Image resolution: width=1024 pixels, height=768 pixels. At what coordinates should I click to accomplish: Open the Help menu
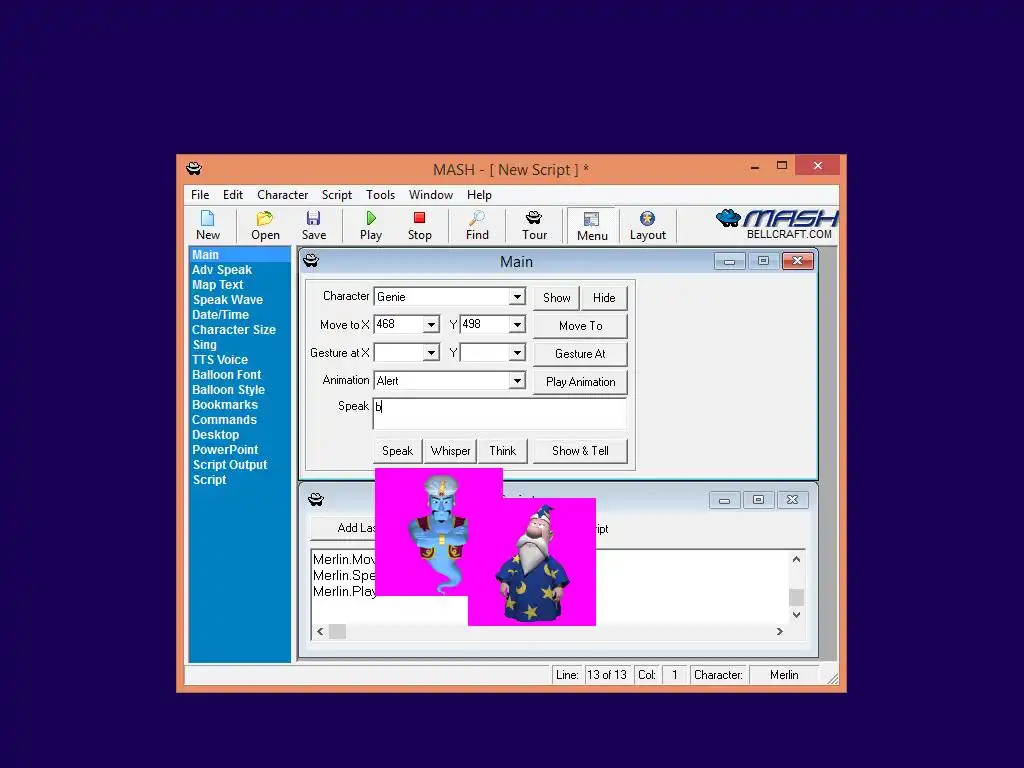(x=479, y=195)
